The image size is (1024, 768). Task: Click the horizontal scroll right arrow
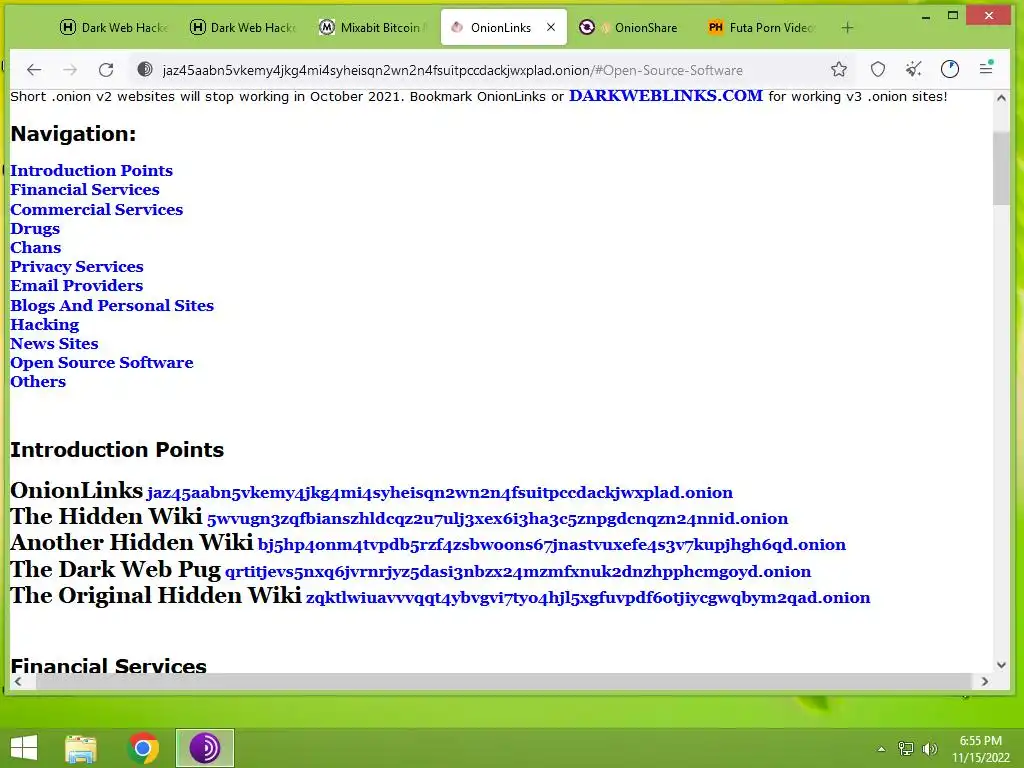(985, 681)
